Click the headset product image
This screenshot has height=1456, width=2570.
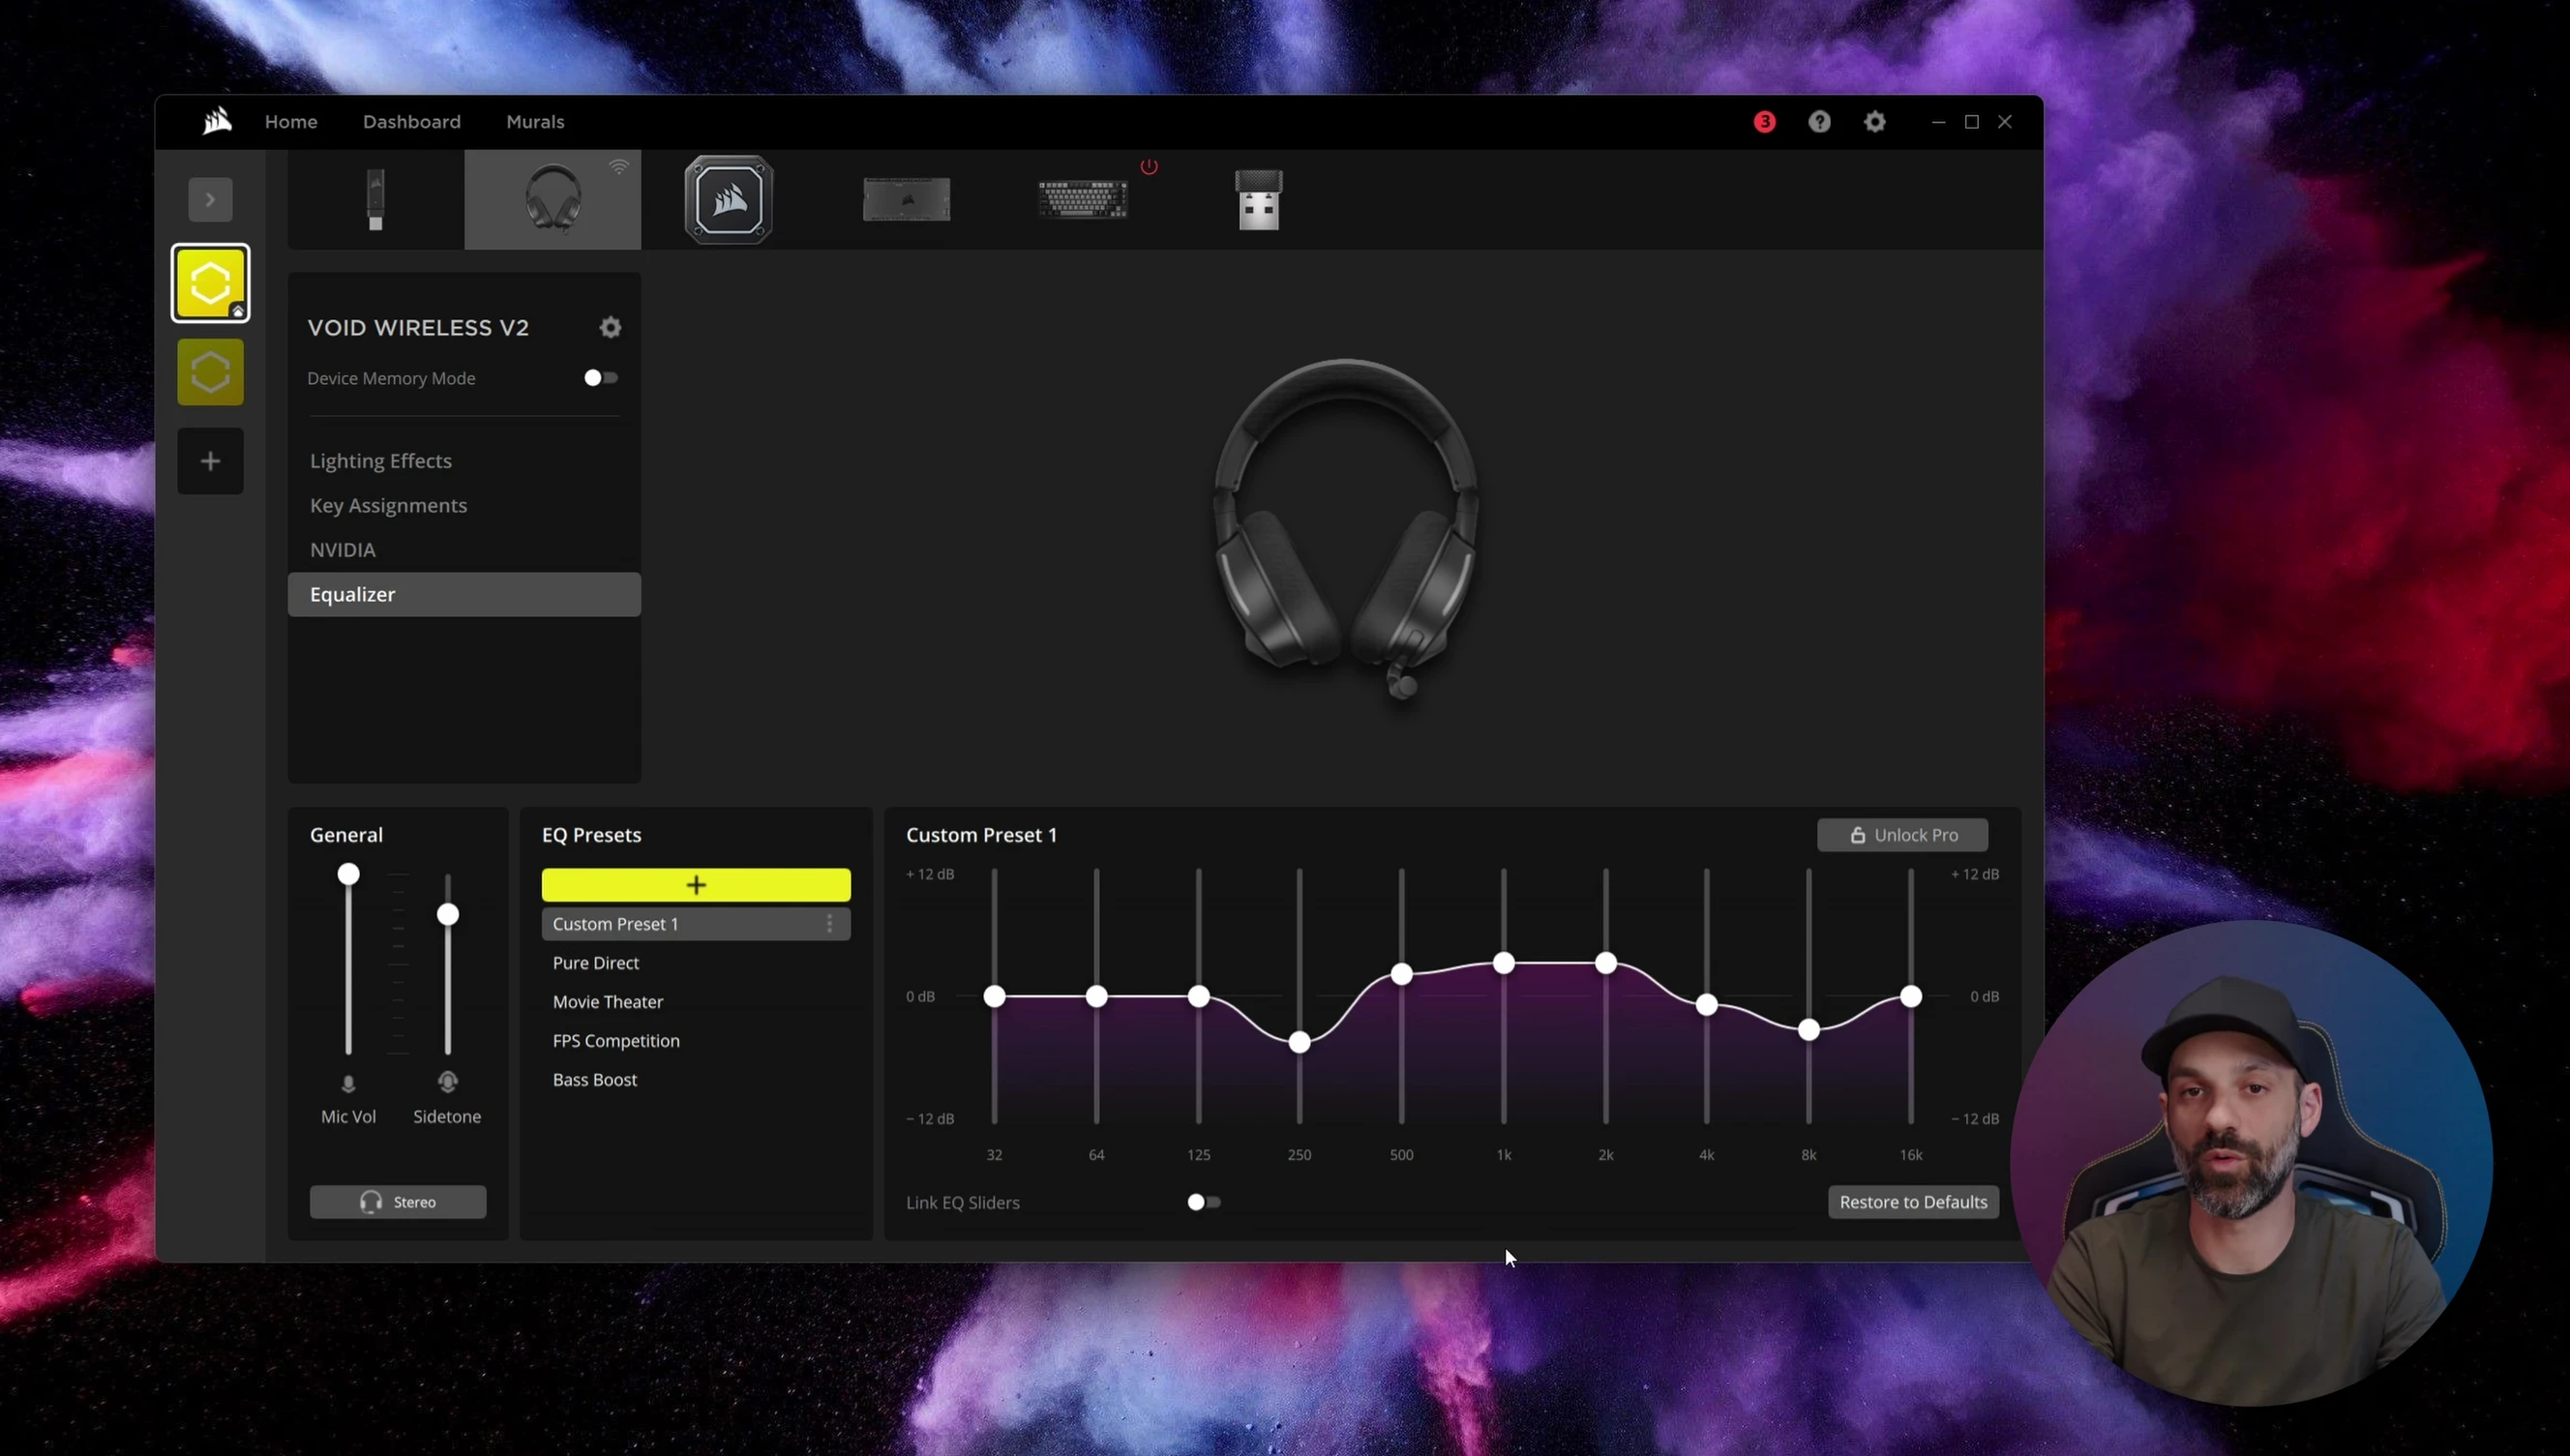pyautogui.click(x=1346, y=528)
